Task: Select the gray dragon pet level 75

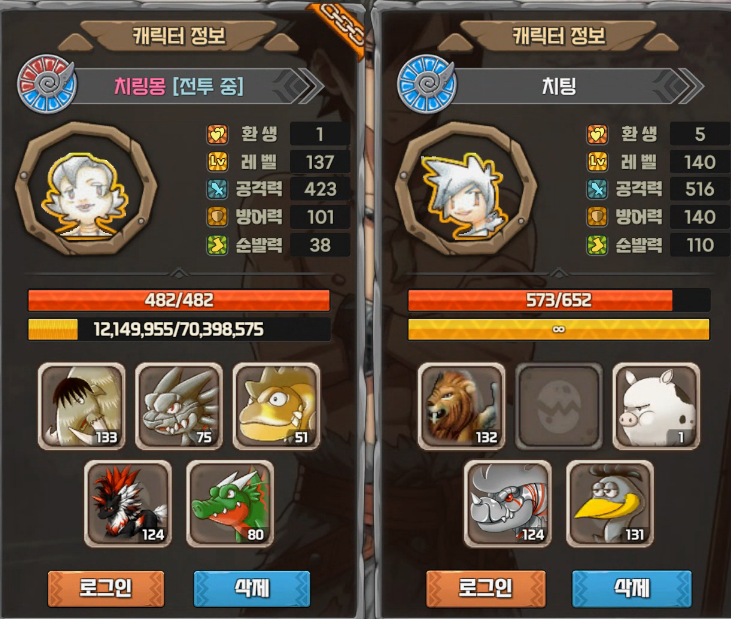Action: pyautogui.click(x=179, y=406)
